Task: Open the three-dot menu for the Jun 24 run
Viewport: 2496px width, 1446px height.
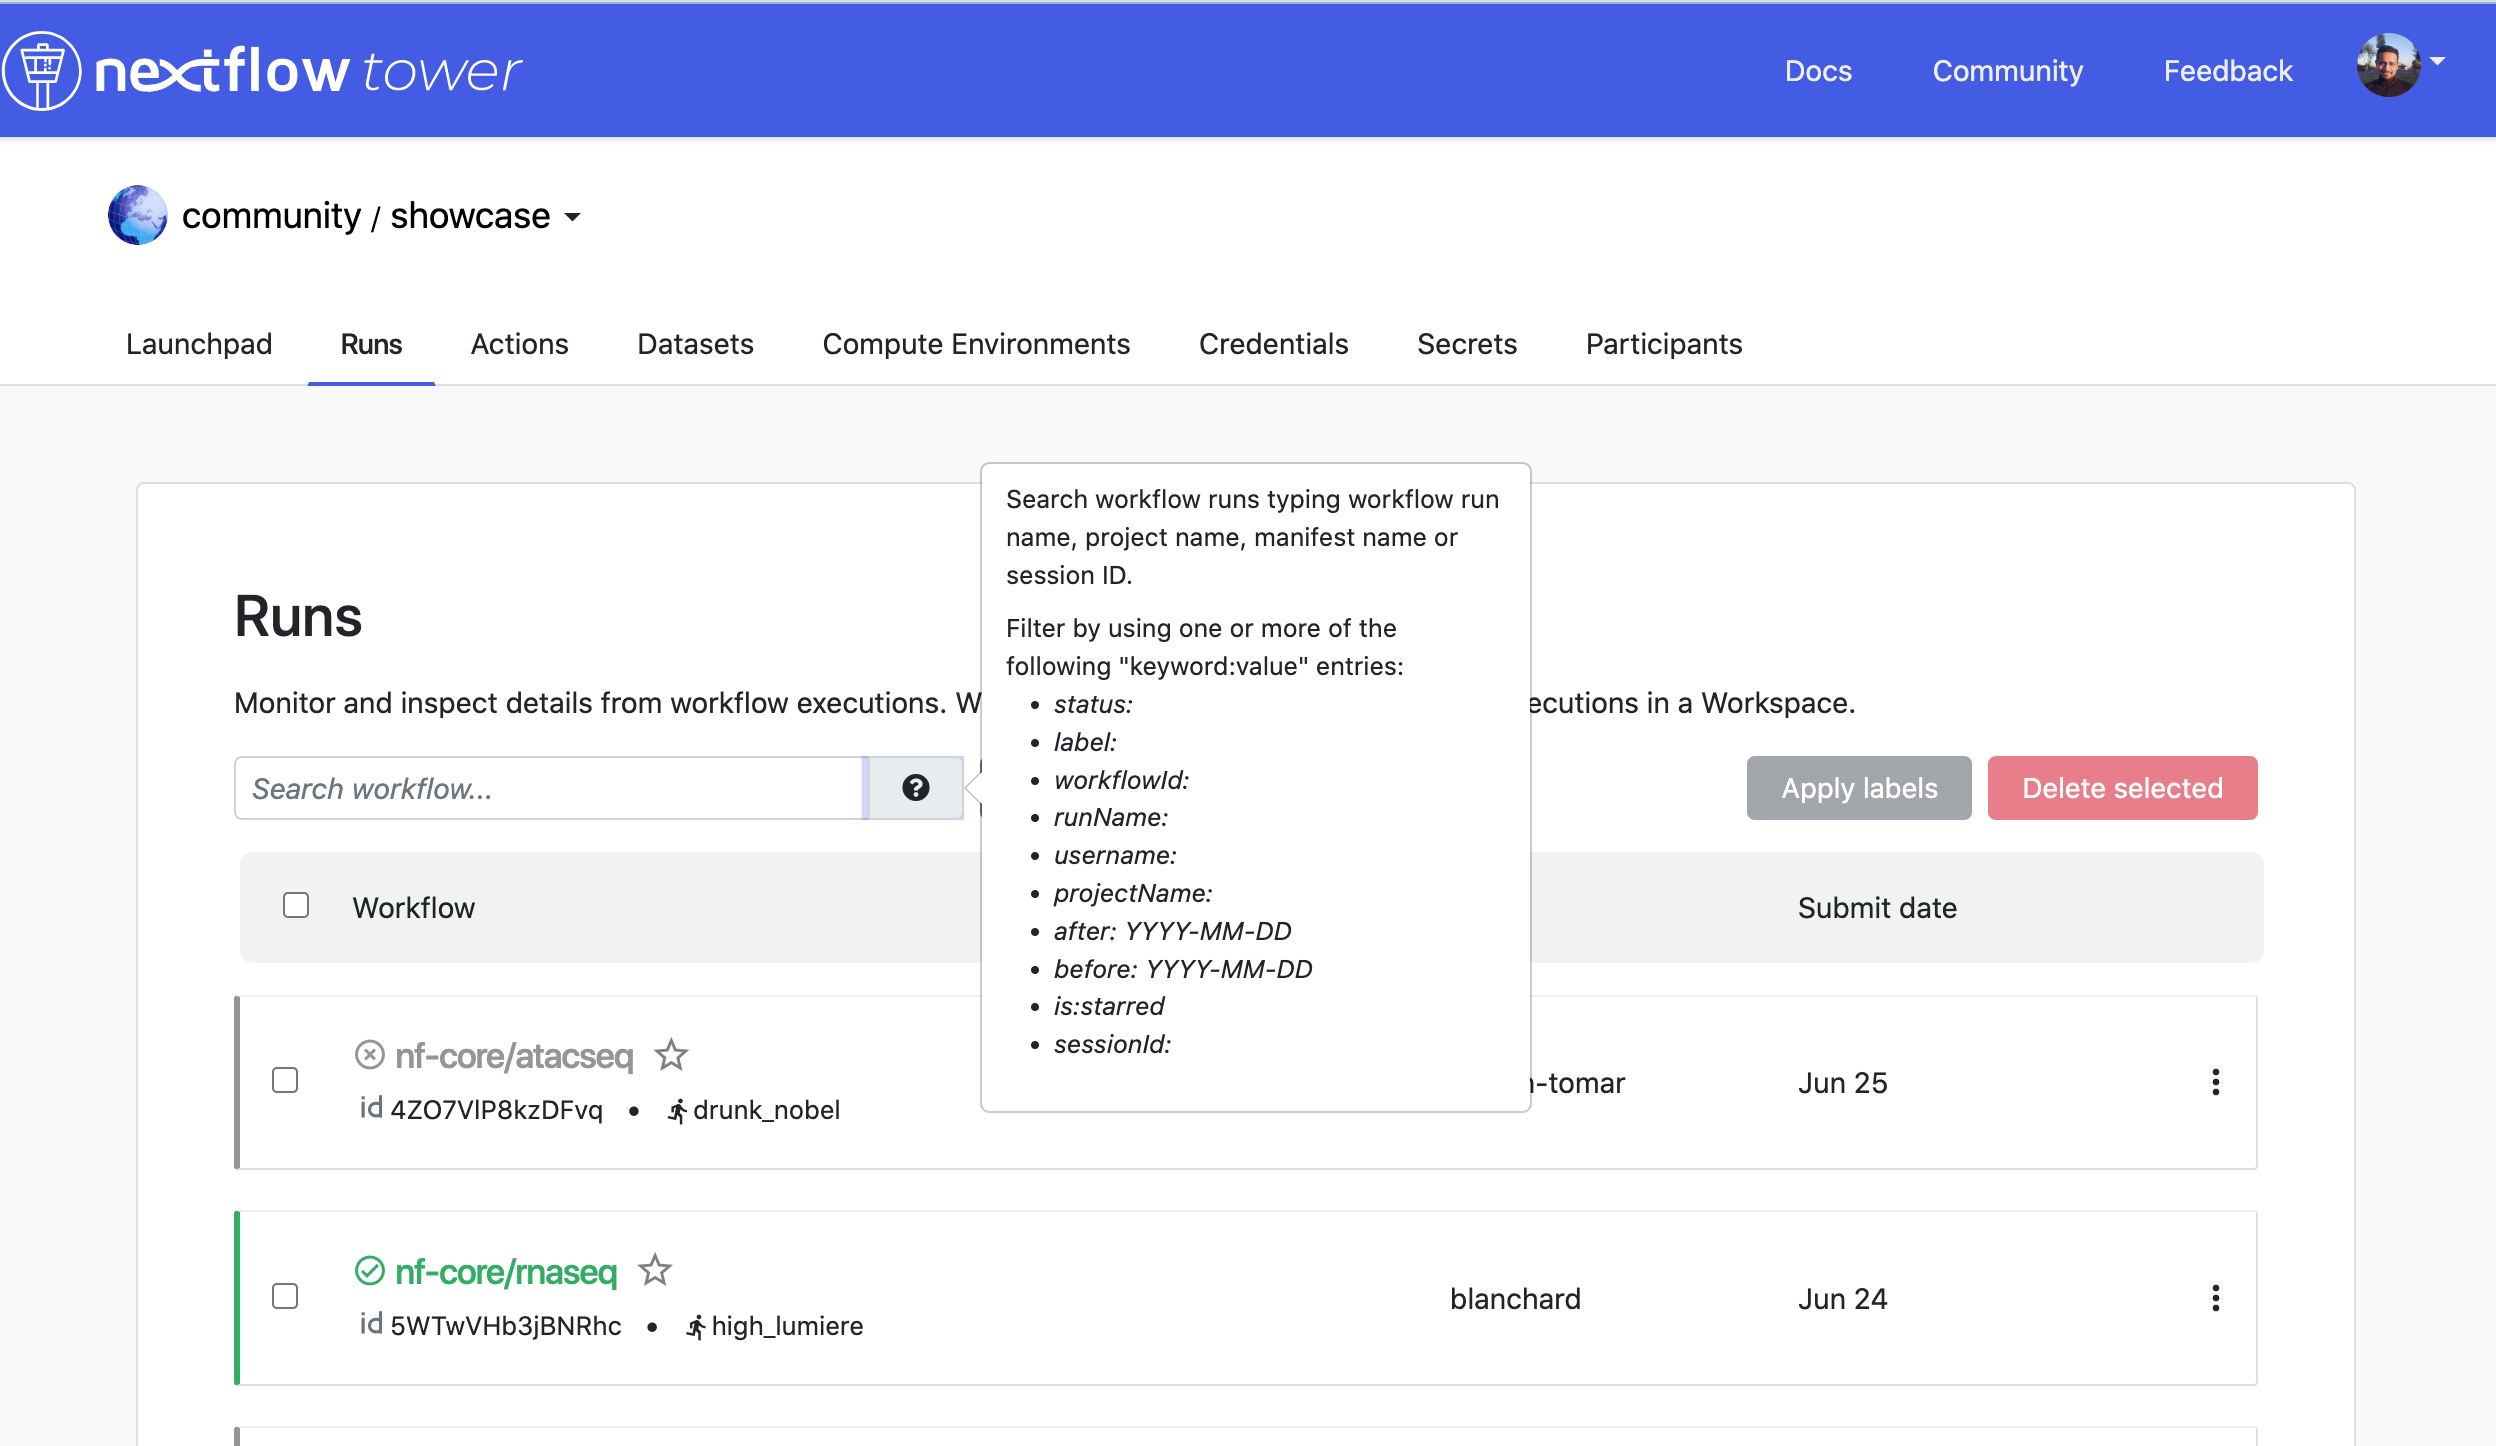Action: 2216,1298
